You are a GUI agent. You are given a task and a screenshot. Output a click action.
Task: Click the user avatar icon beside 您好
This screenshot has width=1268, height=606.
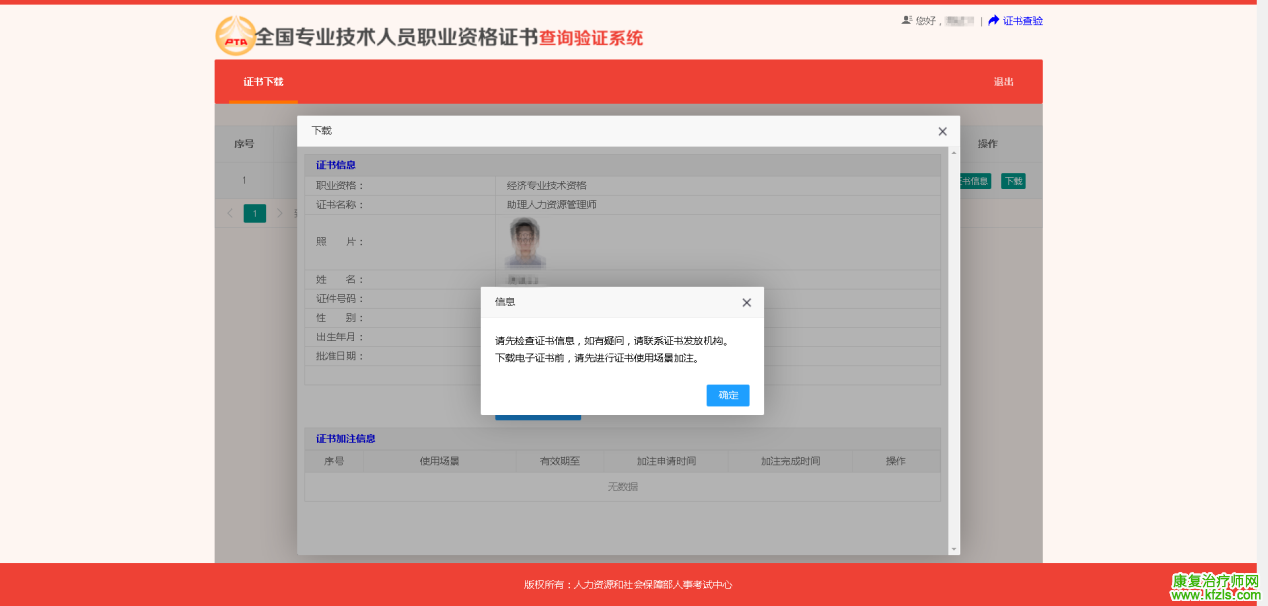tap(907, 20)
